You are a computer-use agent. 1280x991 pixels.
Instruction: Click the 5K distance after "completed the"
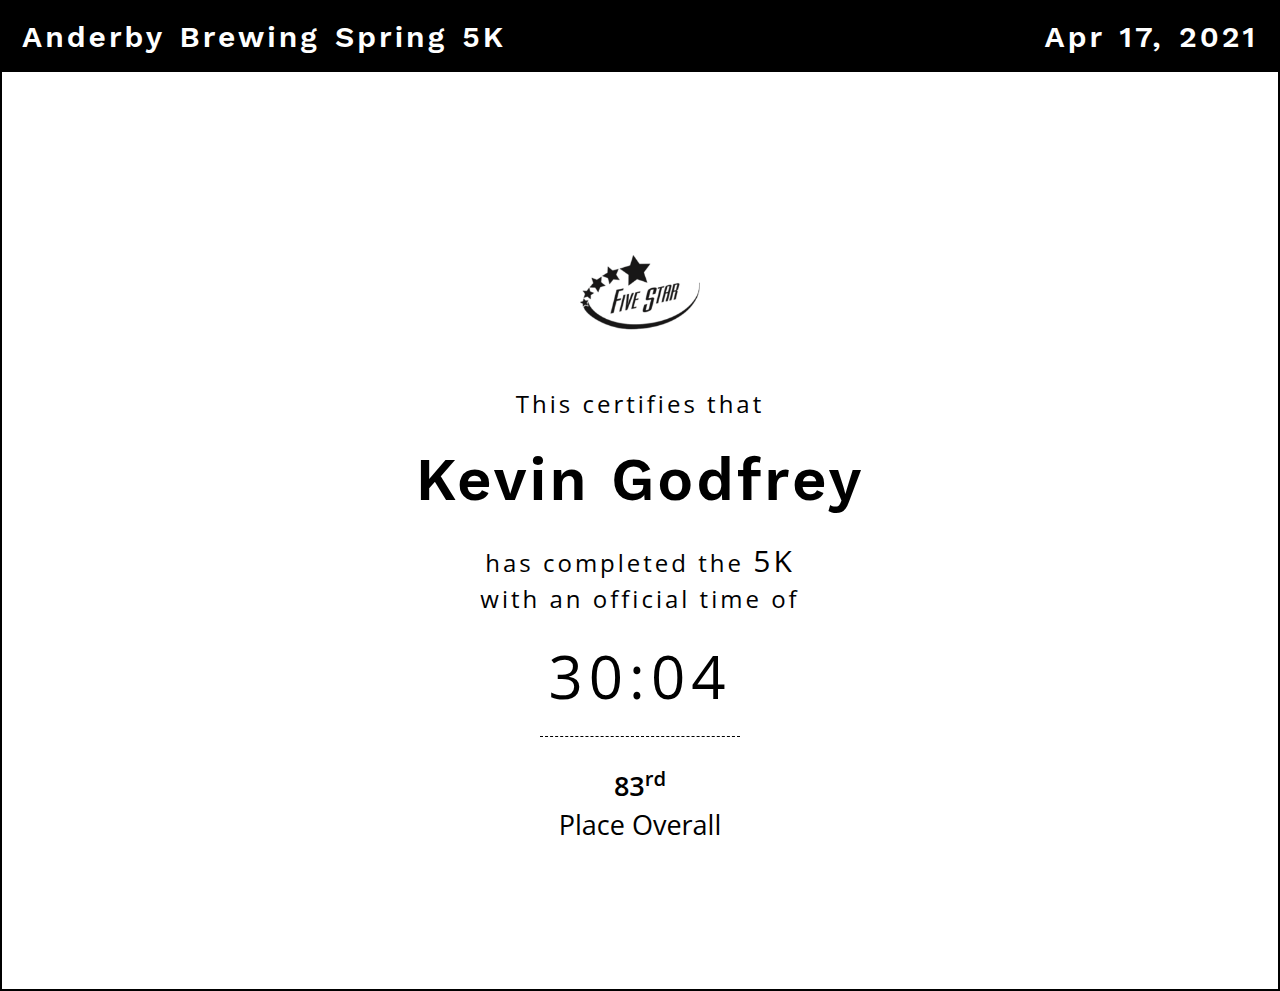point(773,562)
